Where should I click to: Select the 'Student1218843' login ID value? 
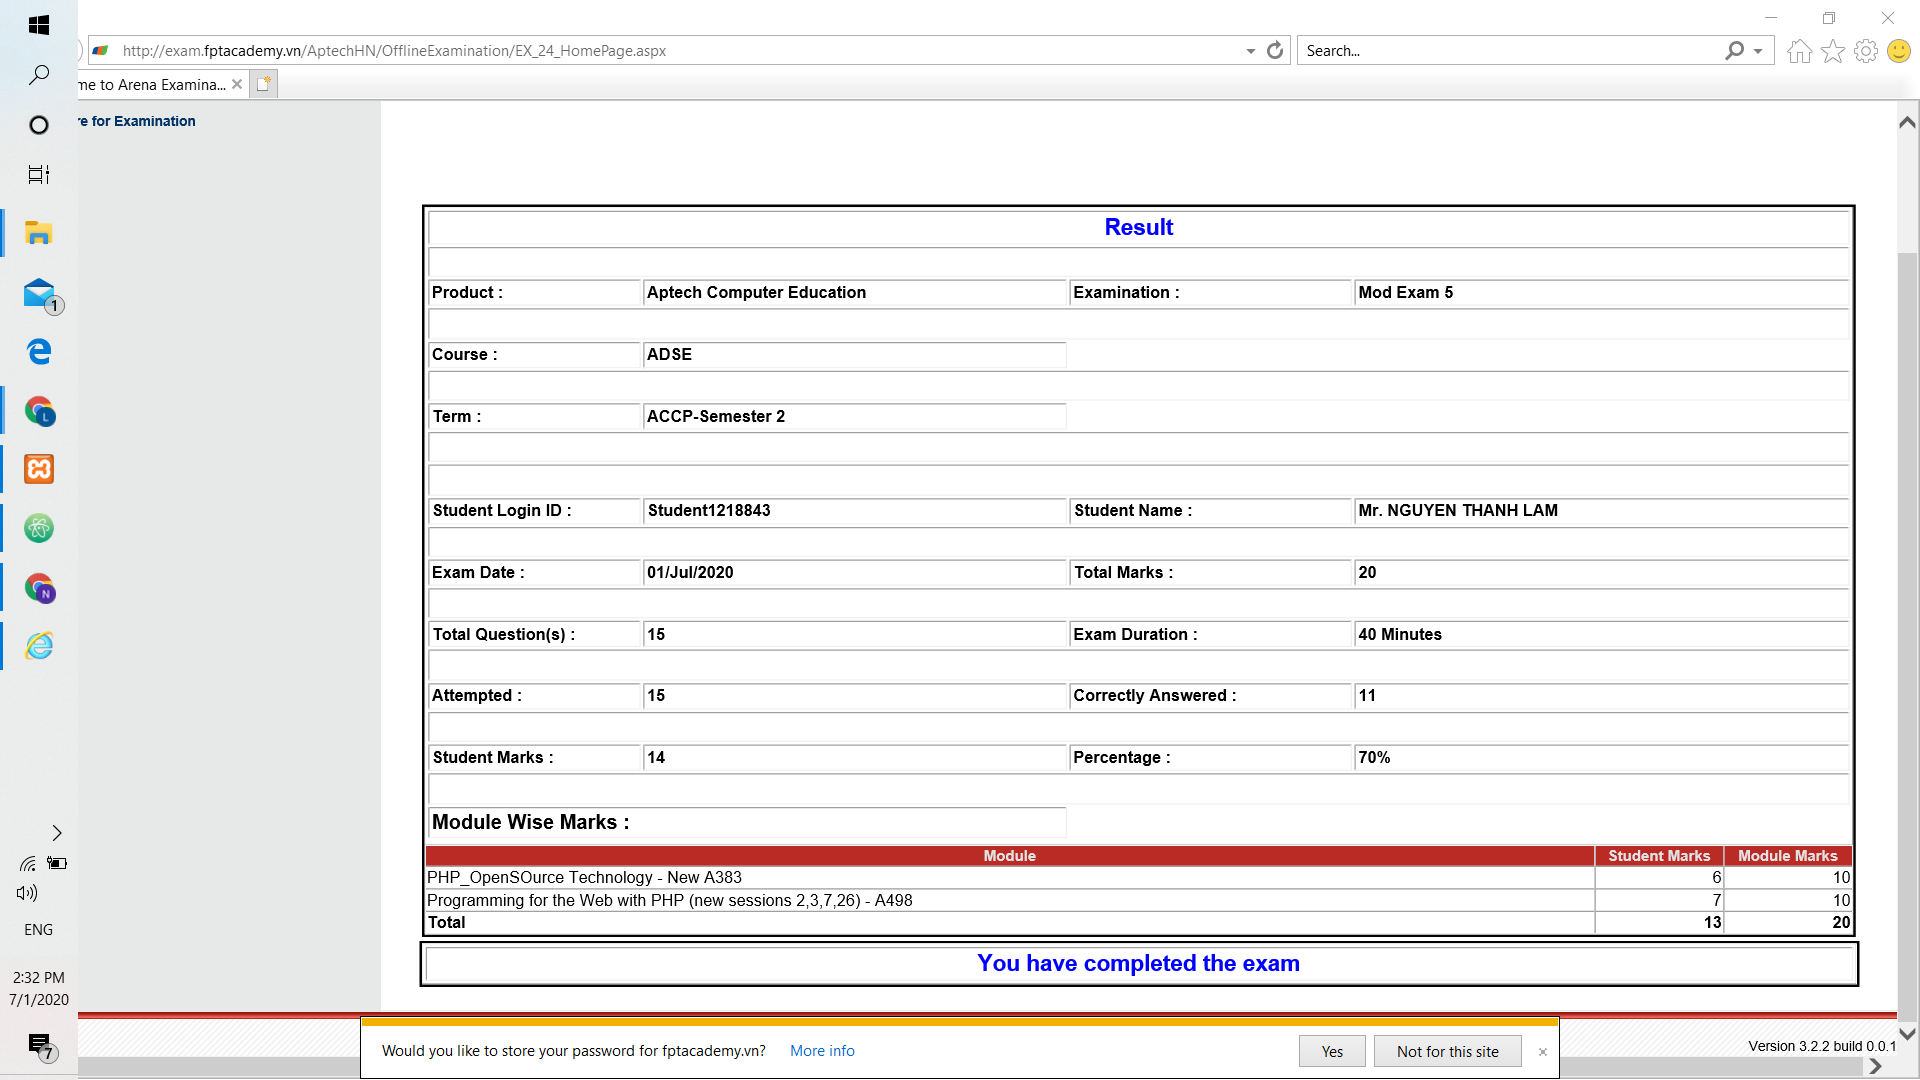point(709,510)
